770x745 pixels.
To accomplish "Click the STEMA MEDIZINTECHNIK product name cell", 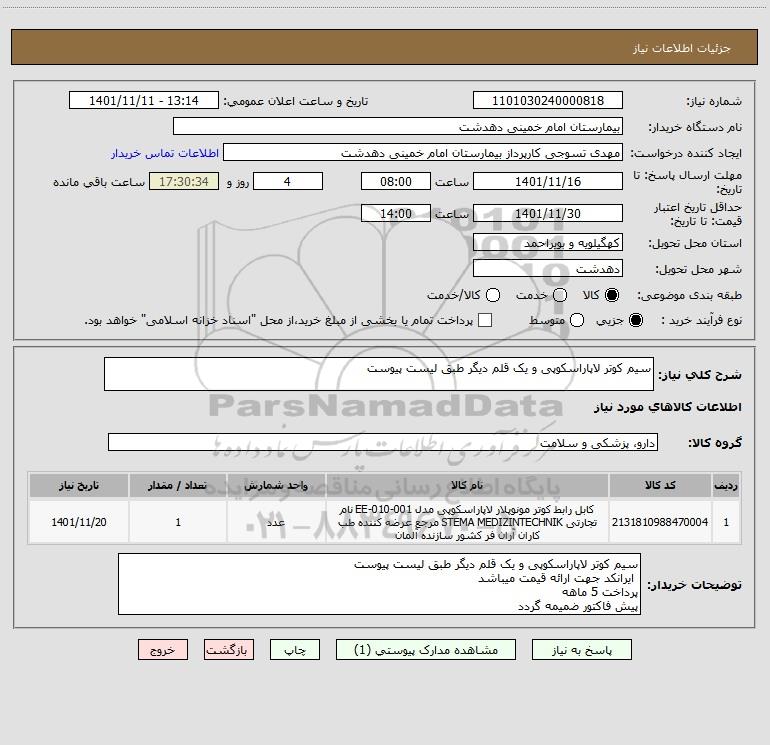I will [467, 522].
